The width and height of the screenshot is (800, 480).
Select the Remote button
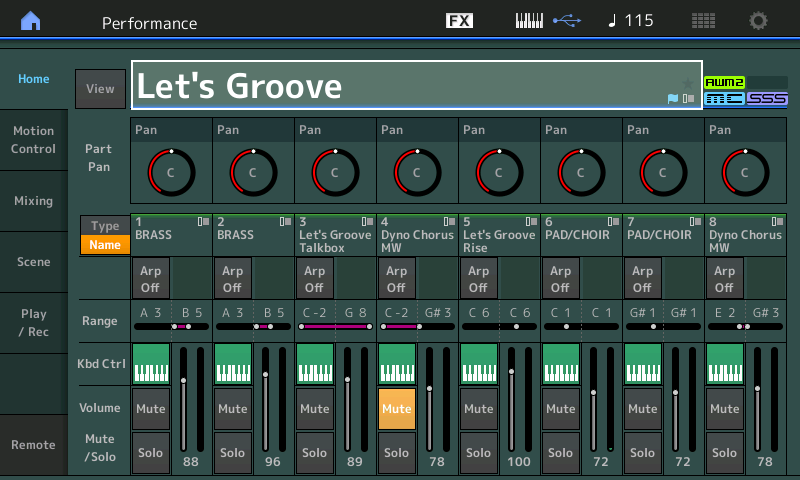click(34, 445)
